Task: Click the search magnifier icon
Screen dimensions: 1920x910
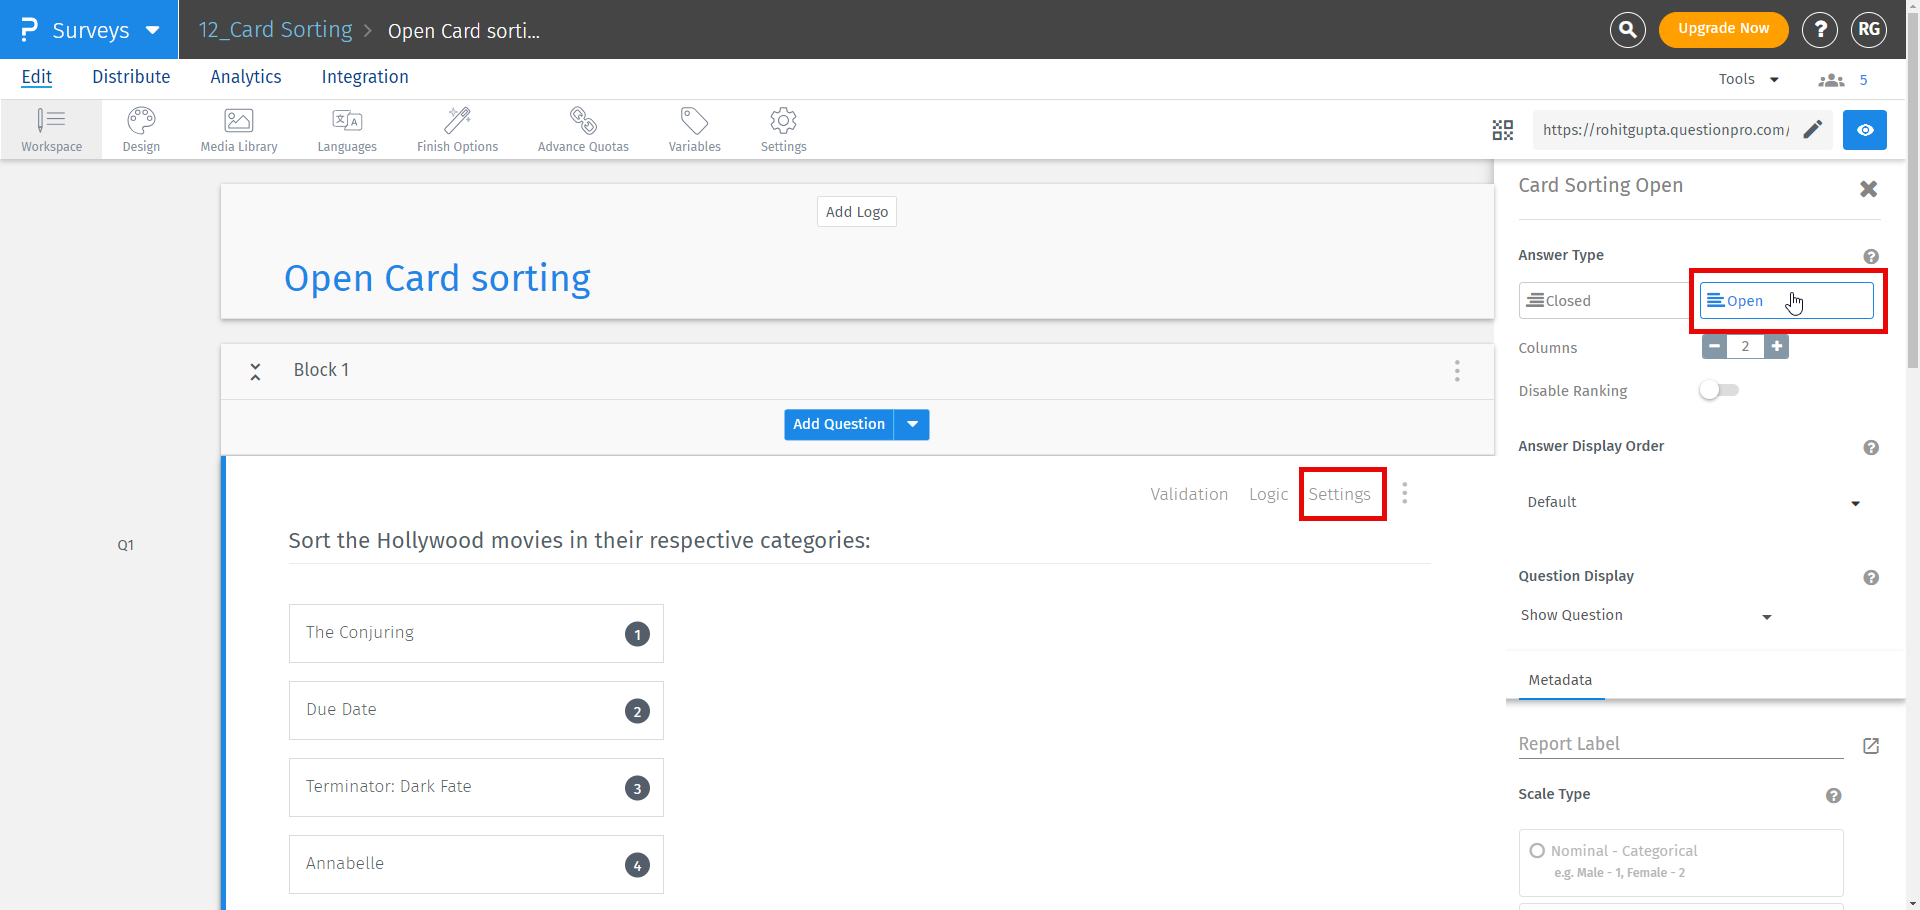Action: tap(1628, 30)
